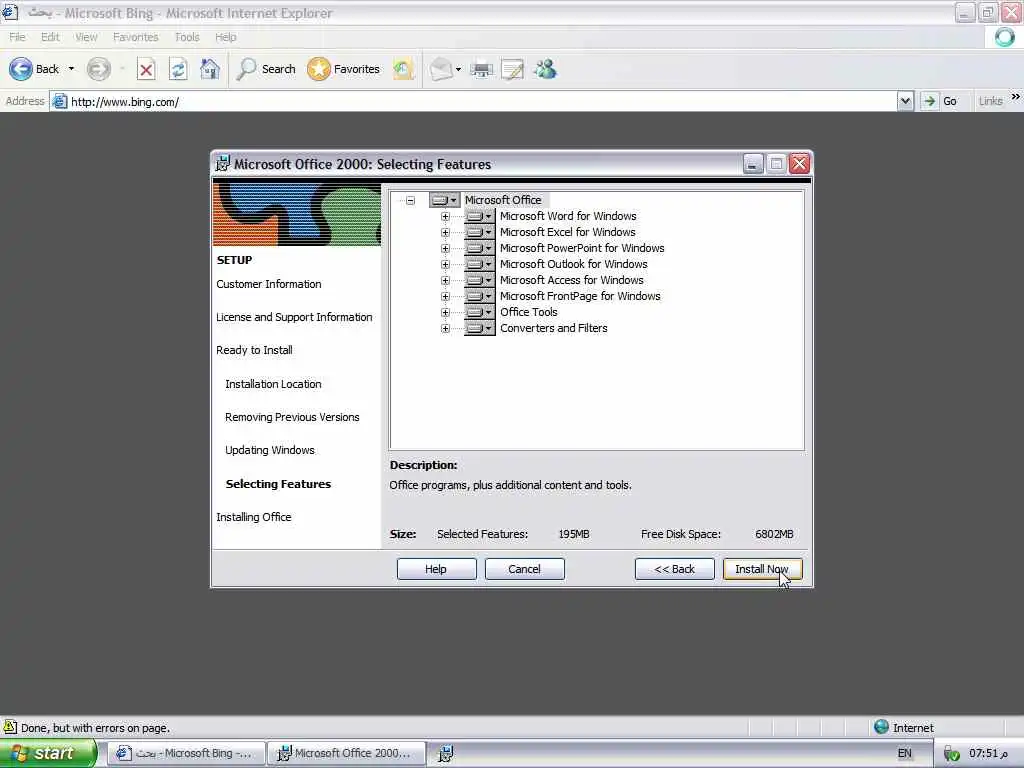Open the View menu
1024x768 pixels.
click(x=86, y=37)
